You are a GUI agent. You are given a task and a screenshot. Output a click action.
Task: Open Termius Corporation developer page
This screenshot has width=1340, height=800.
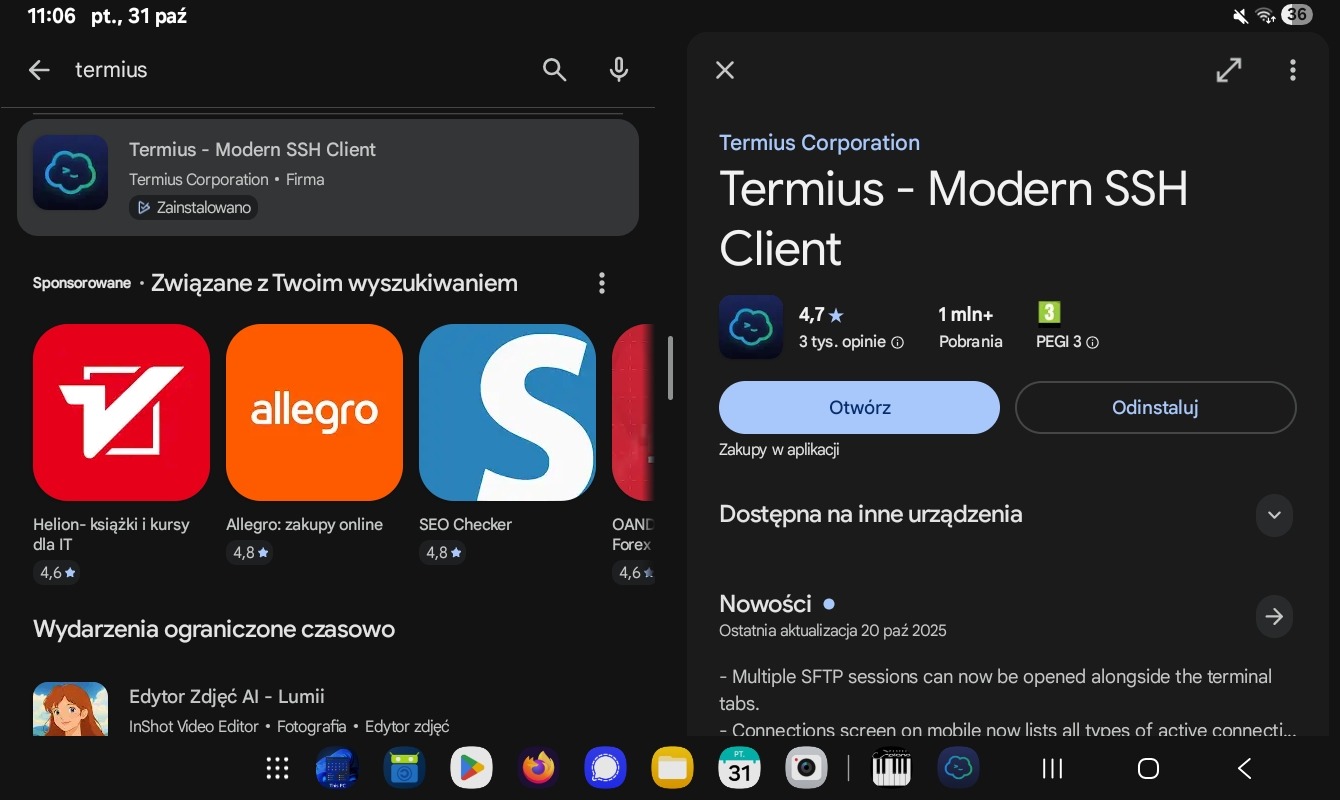click(819, 143)
